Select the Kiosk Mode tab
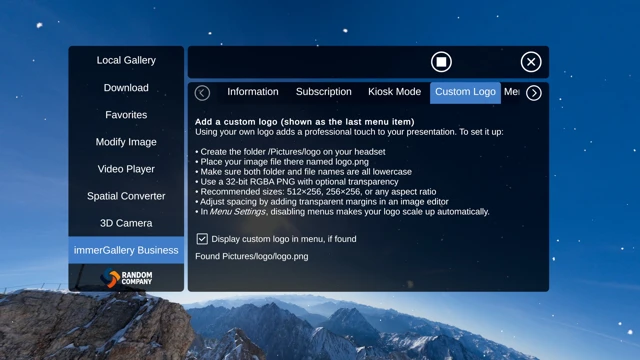The image size is (640, 360). [x=394, y=92]
